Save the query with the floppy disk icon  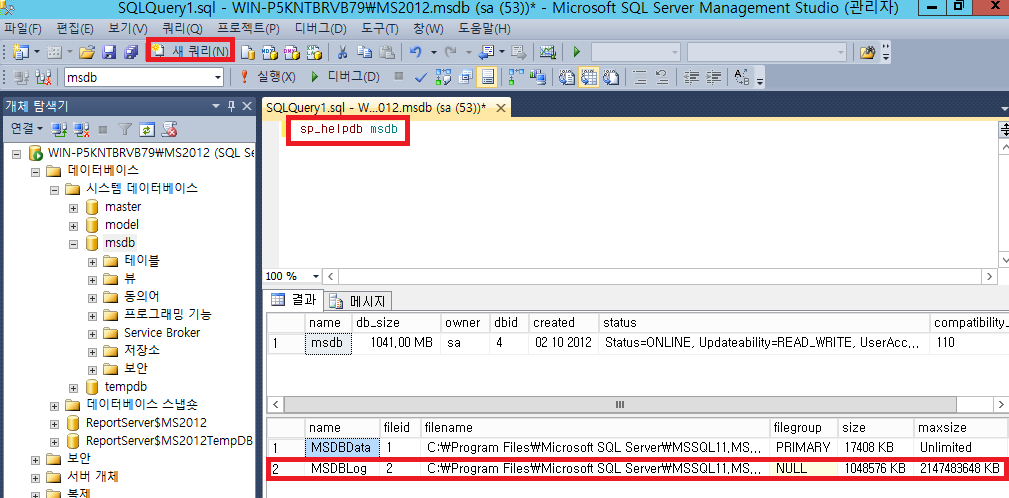tap(109, 51)
